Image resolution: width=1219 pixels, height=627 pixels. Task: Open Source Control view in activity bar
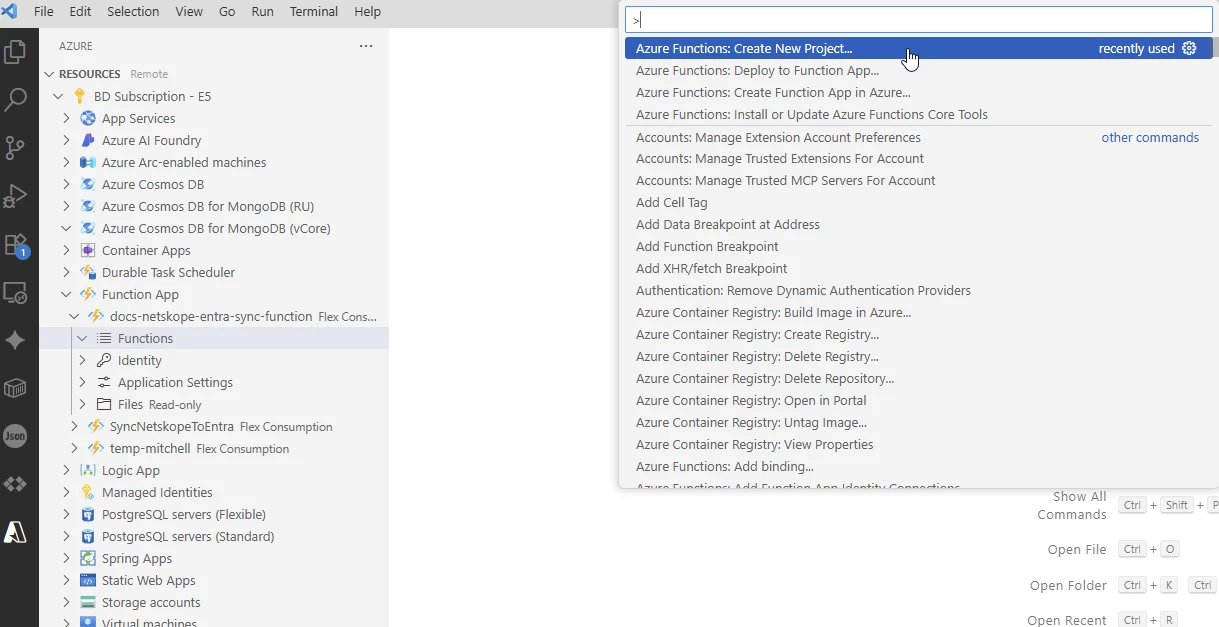[15, 148]
